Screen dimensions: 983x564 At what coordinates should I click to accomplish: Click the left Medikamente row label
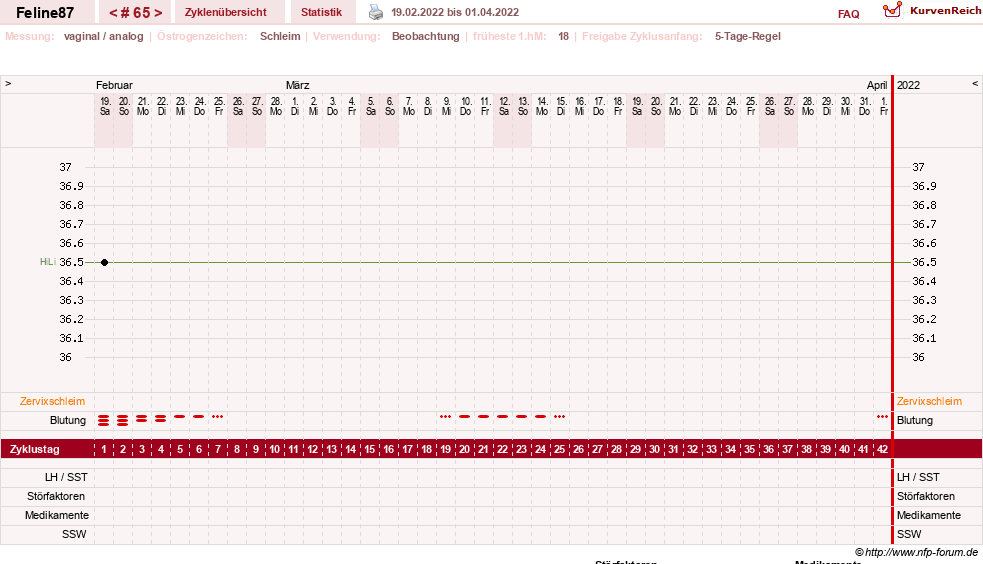[57, 515]
